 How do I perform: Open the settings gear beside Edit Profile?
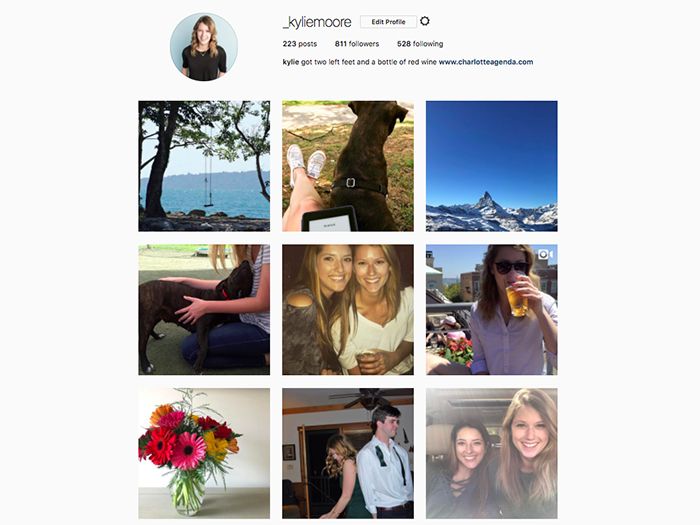point(425,21)
